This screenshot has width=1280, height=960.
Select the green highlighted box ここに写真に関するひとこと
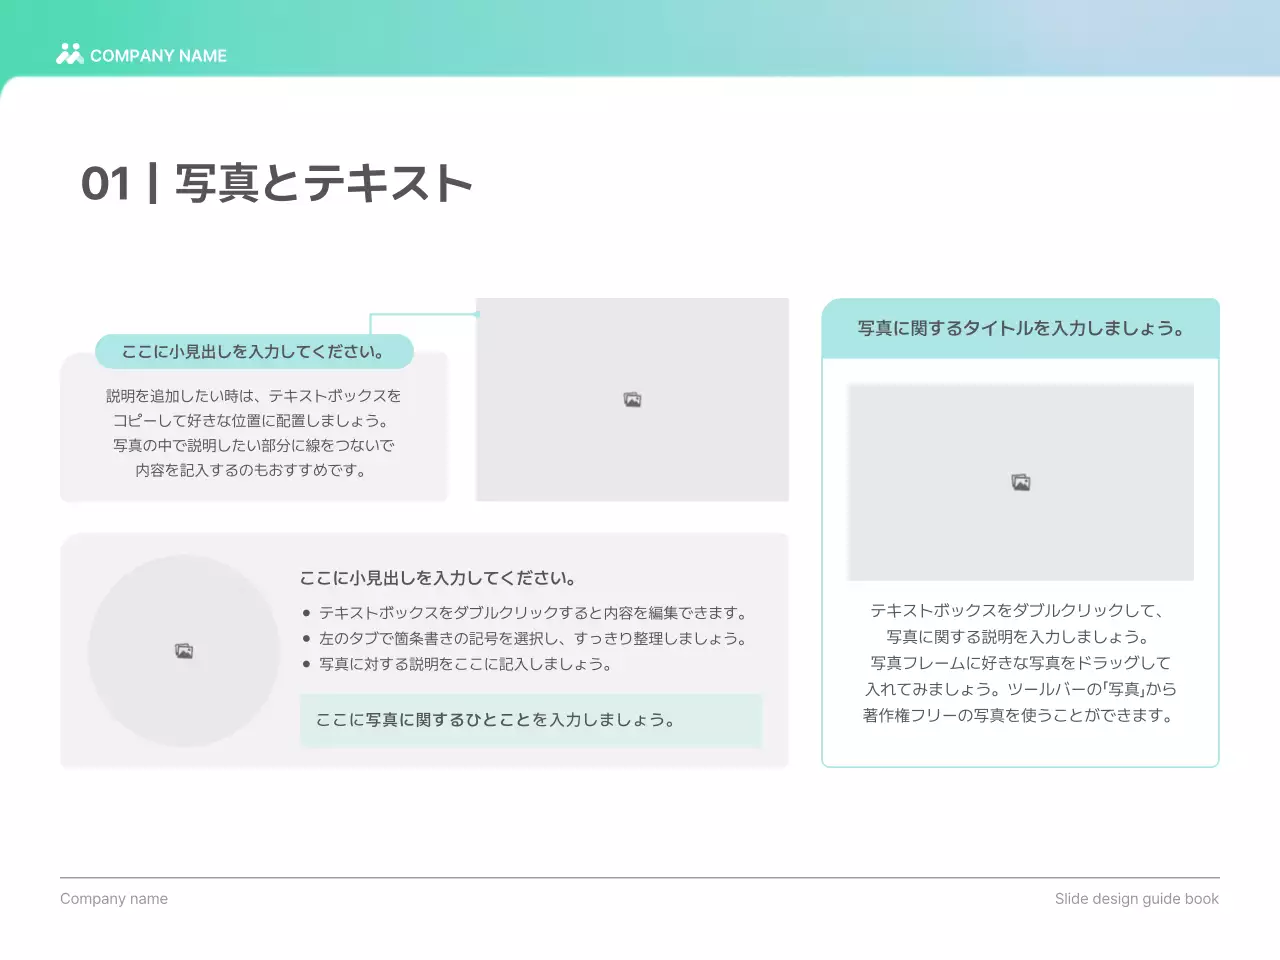[x=530, y=720]
